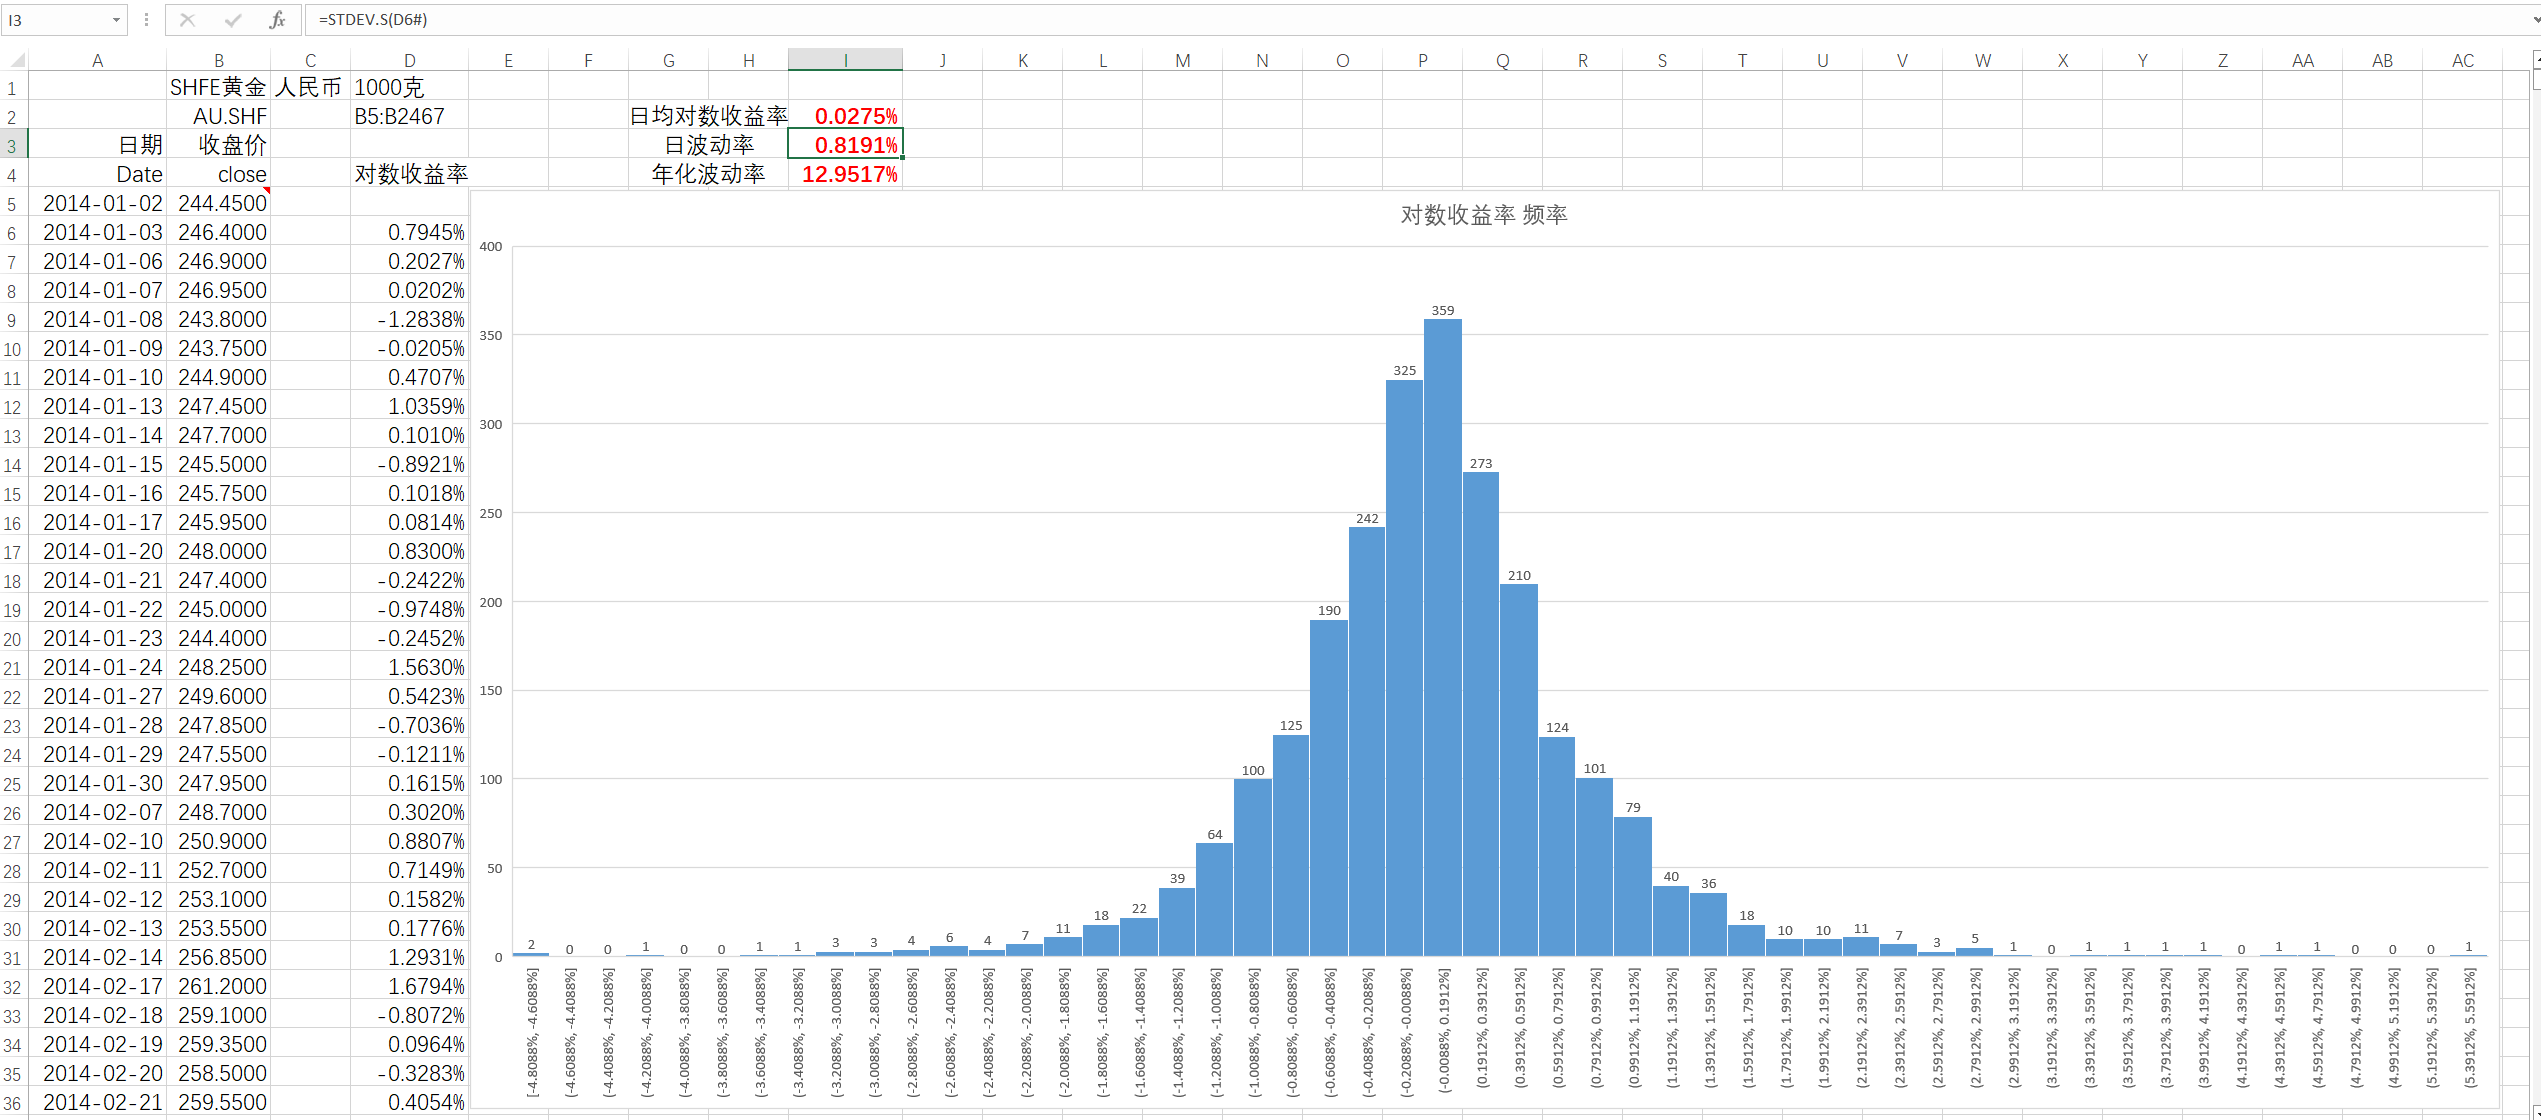Click the Insert Function fx icon

coord(277,20)
